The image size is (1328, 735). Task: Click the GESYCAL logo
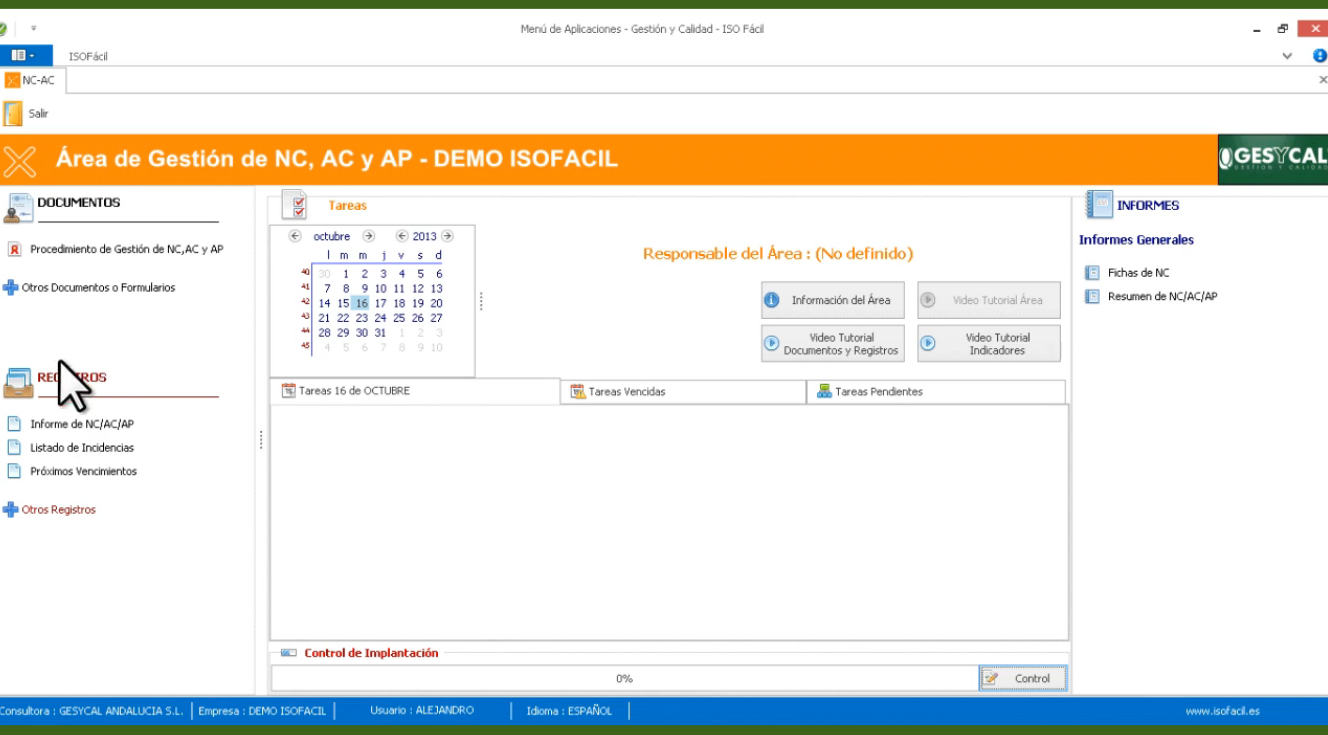1273,159
